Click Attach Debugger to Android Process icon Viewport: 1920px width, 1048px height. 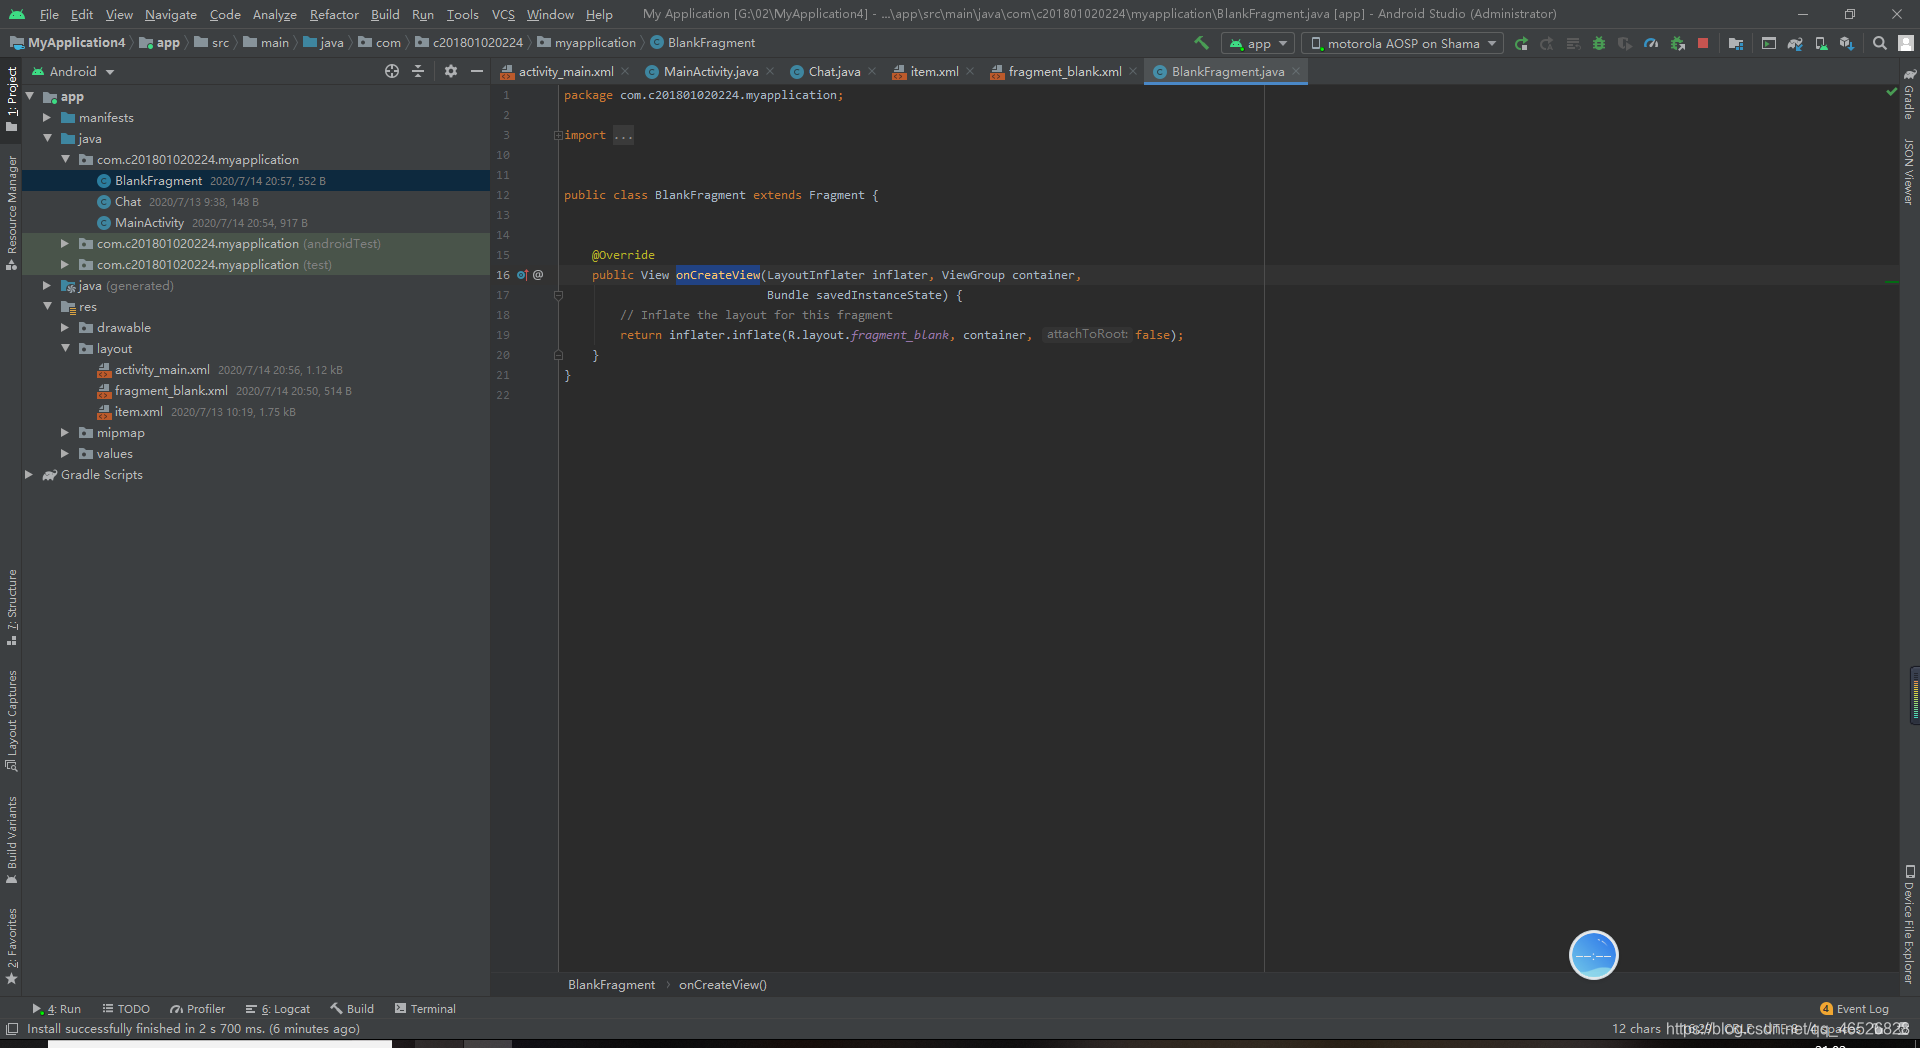pyautogui.click(x=1677, y=43)
